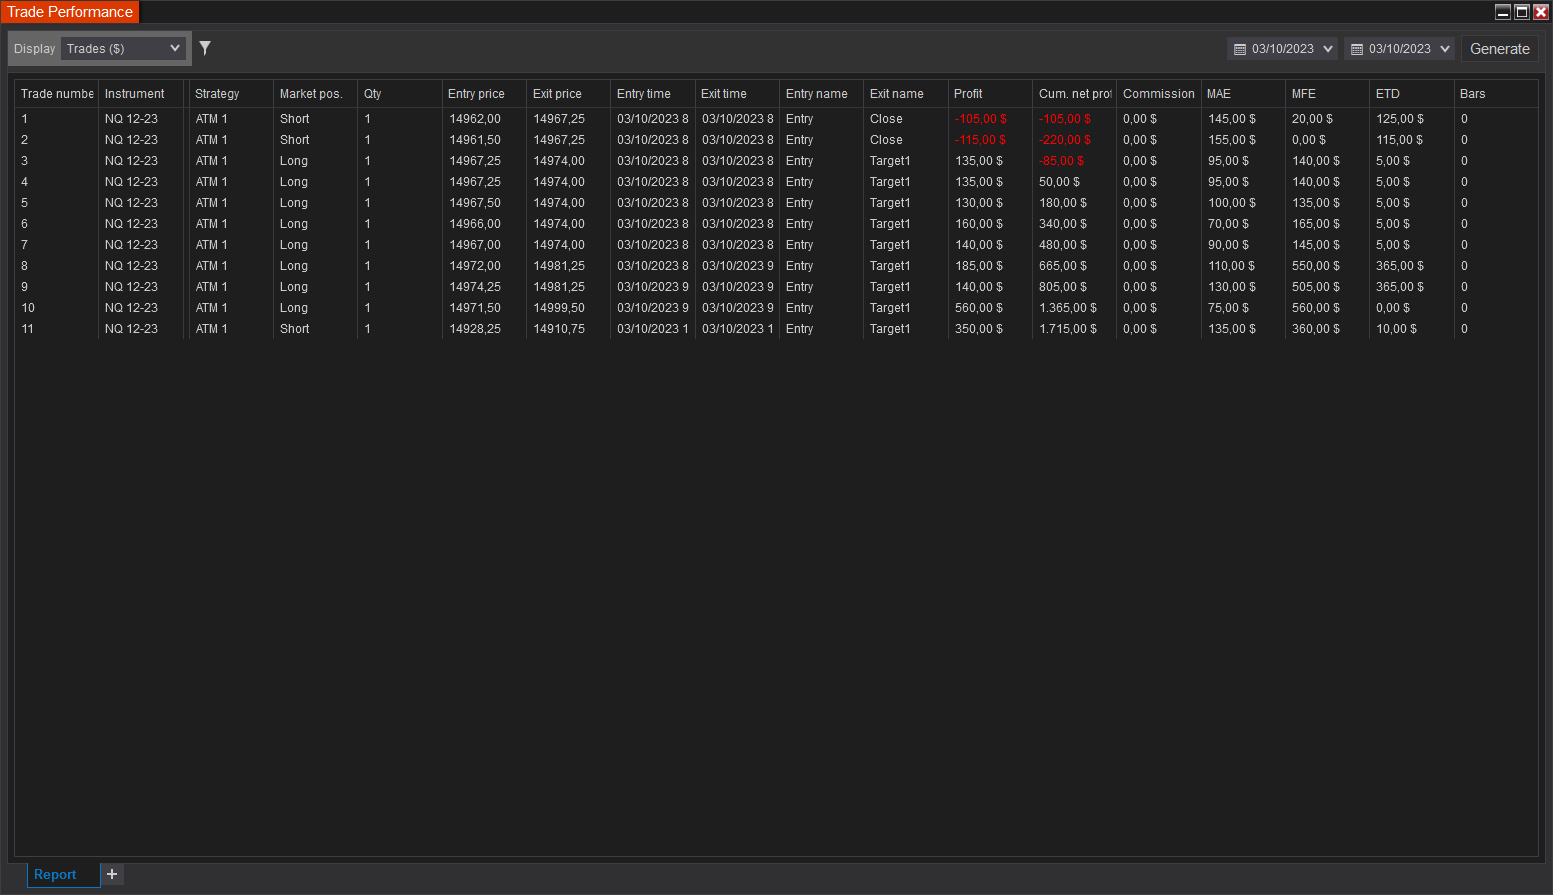Click the ETD value 10,00 $
The height and width of the screenshot is (895, 1553).
point(1396,329)
